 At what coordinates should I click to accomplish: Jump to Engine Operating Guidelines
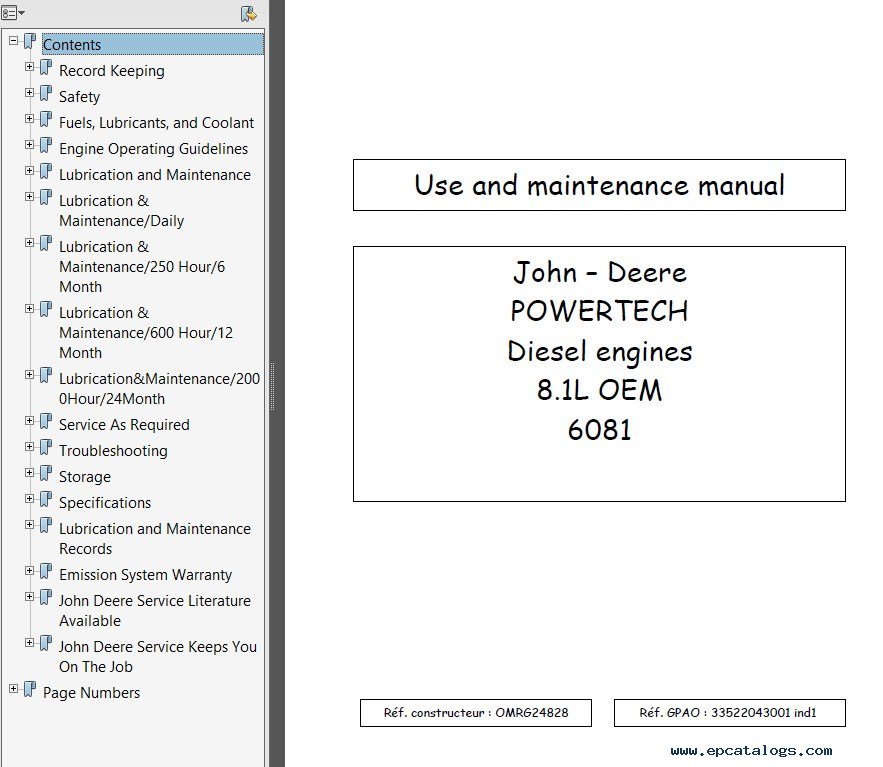(x=153, y=149)
